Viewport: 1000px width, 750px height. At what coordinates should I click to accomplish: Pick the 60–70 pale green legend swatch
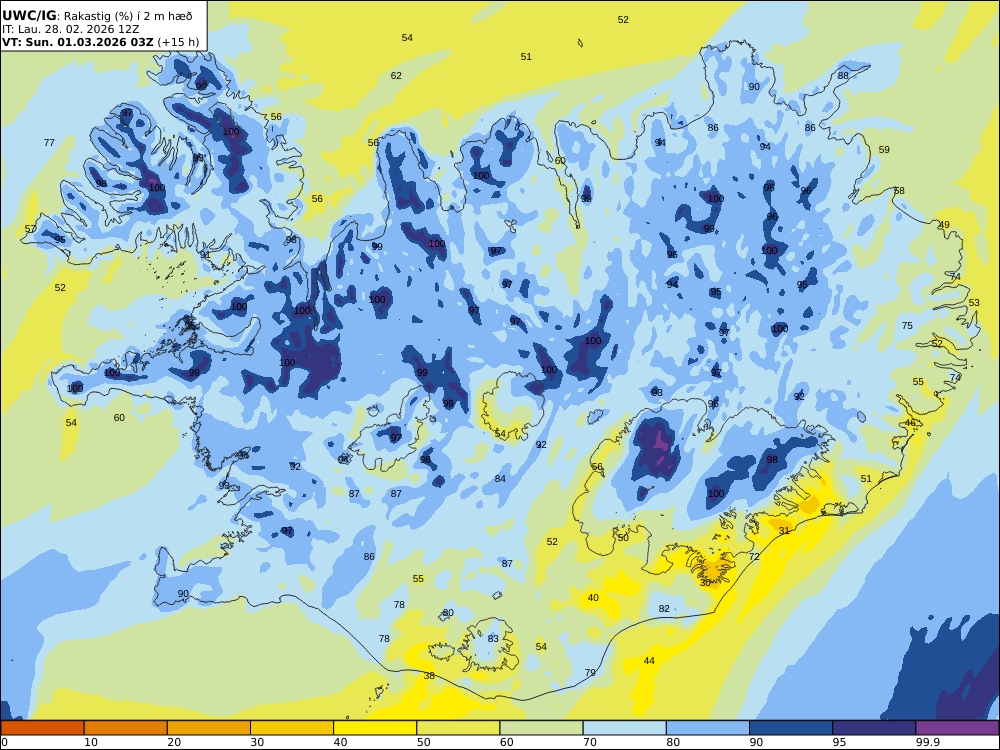pos(541,728)
